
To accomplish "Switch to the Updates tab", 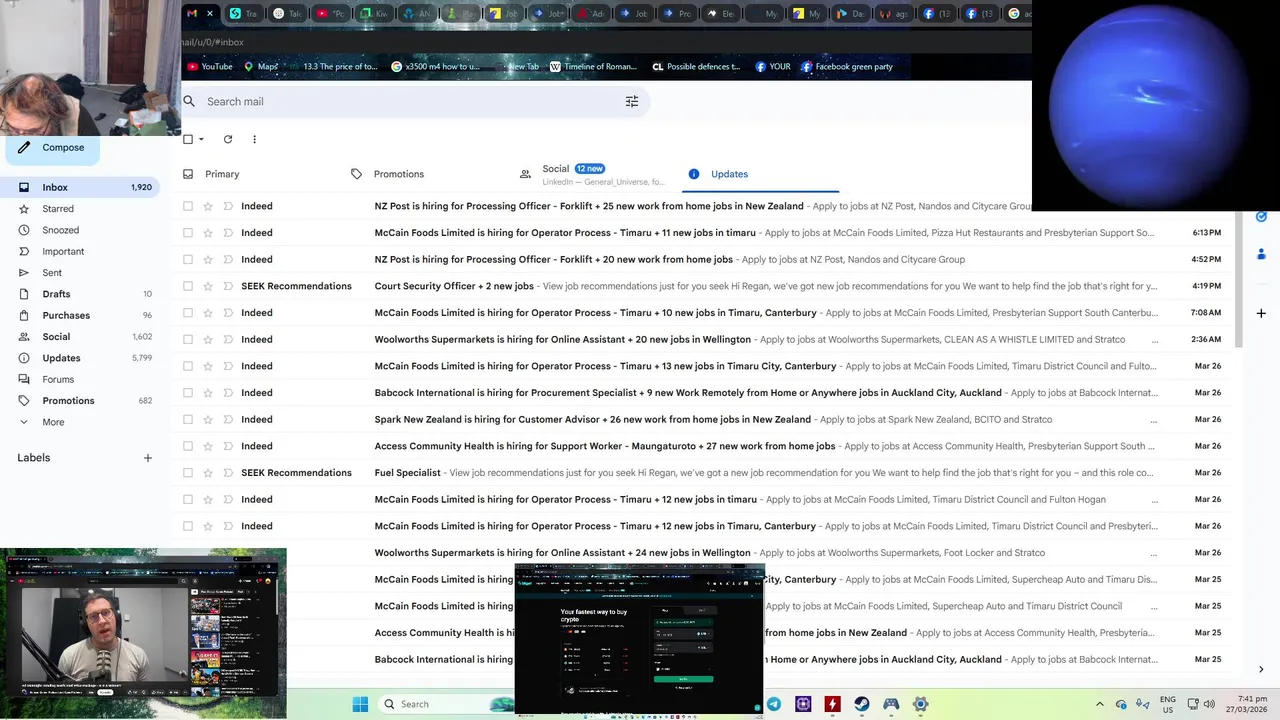I will pyautogui.click(x=760, y=174).
